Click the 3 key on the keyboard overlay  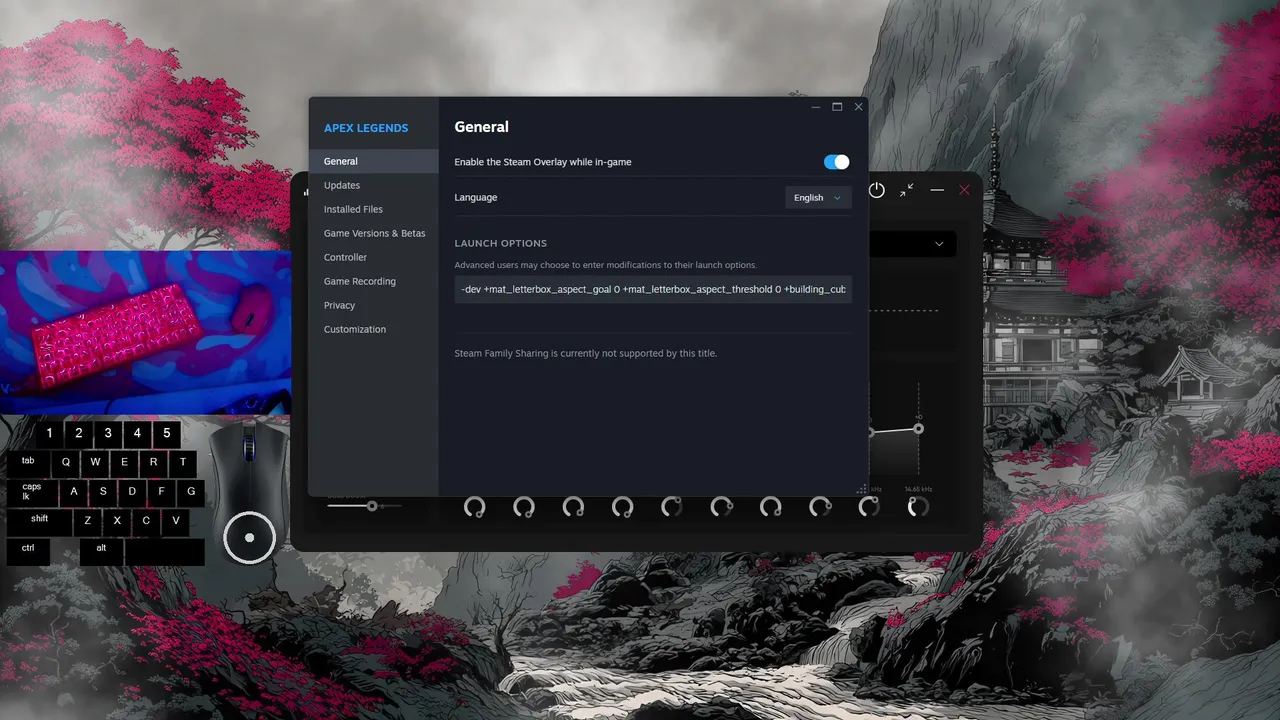coord(108,434)
